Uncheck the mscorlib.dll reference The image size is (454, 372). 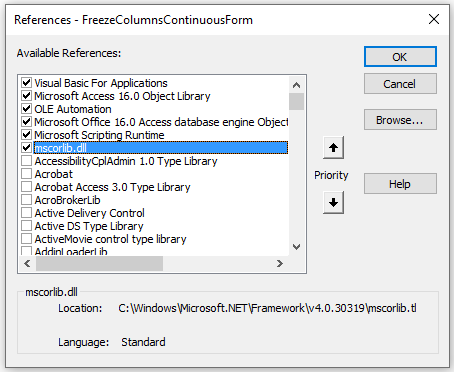pos(26,148)
